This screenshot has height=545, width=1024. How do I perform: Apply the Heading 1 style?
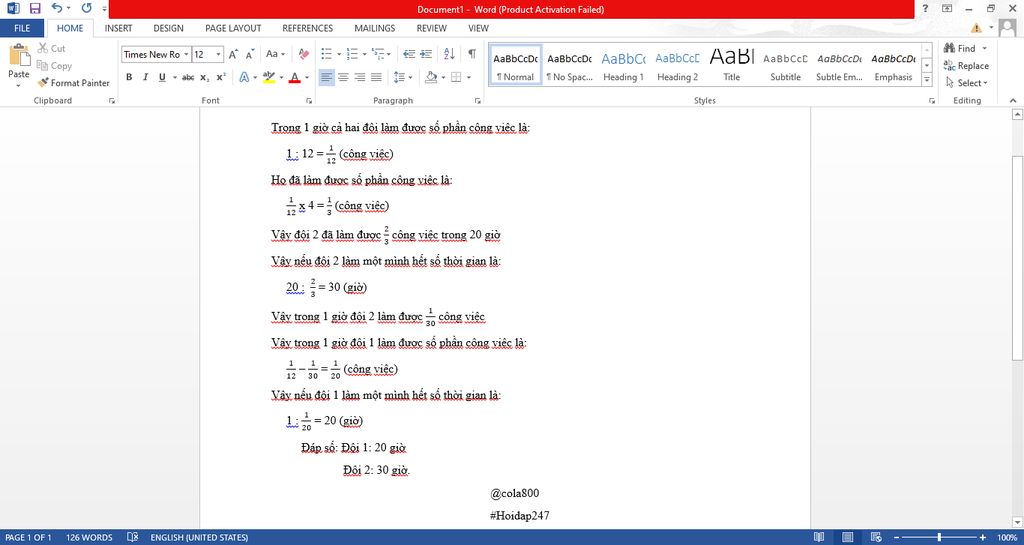[623, 65]
